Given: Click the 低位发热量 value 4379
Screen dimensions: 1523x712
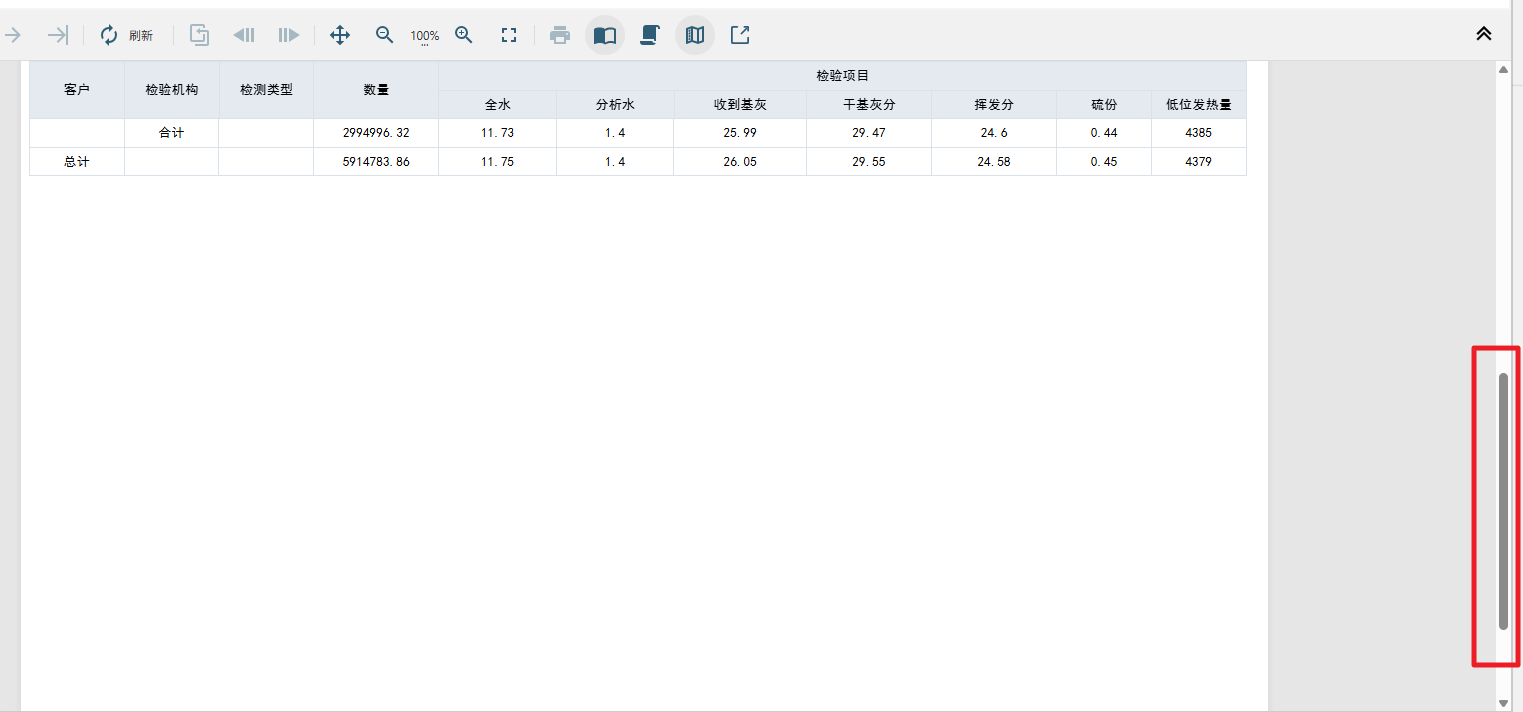Looking at the screenshot, I should pyautogui.click(x=1199, y=162).
